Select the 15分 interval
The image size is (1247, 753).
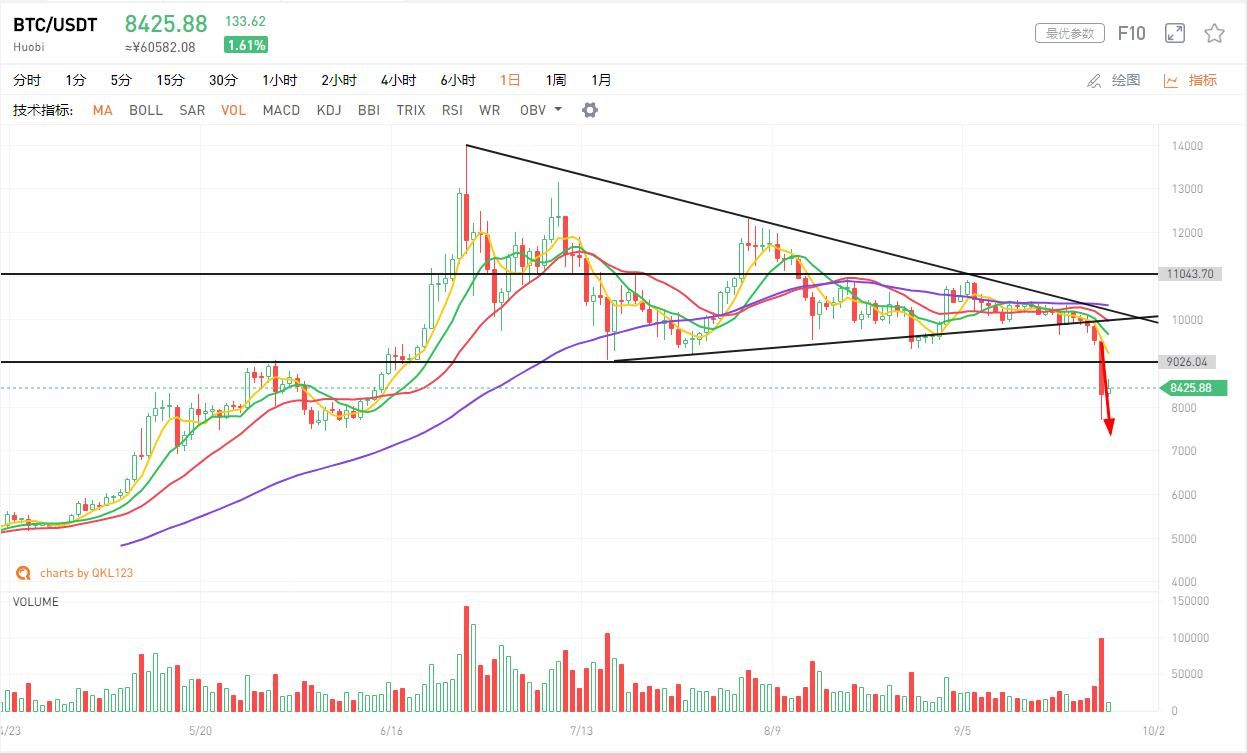point(170,80)
